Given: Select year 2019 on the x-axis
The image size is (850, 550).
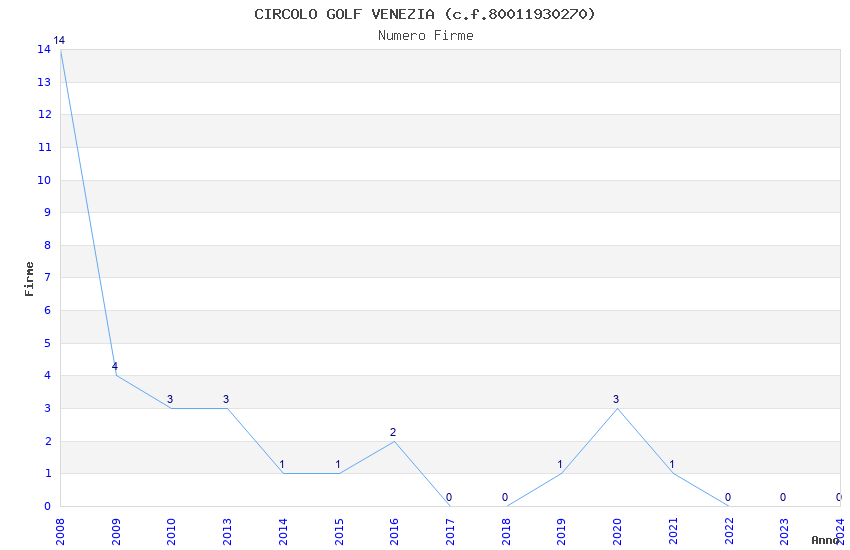Looking at the screenshot, I should 561,532.
